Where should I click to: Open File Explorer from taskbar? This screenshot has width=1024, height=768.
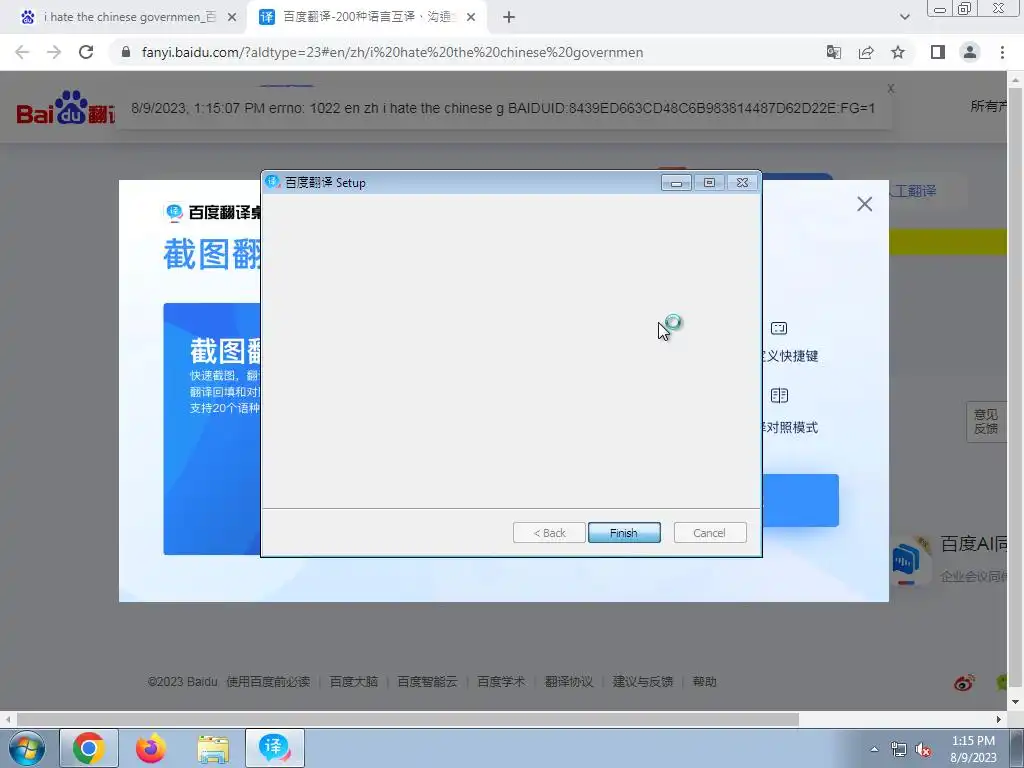pyautogui.click(x=213, y=748)
